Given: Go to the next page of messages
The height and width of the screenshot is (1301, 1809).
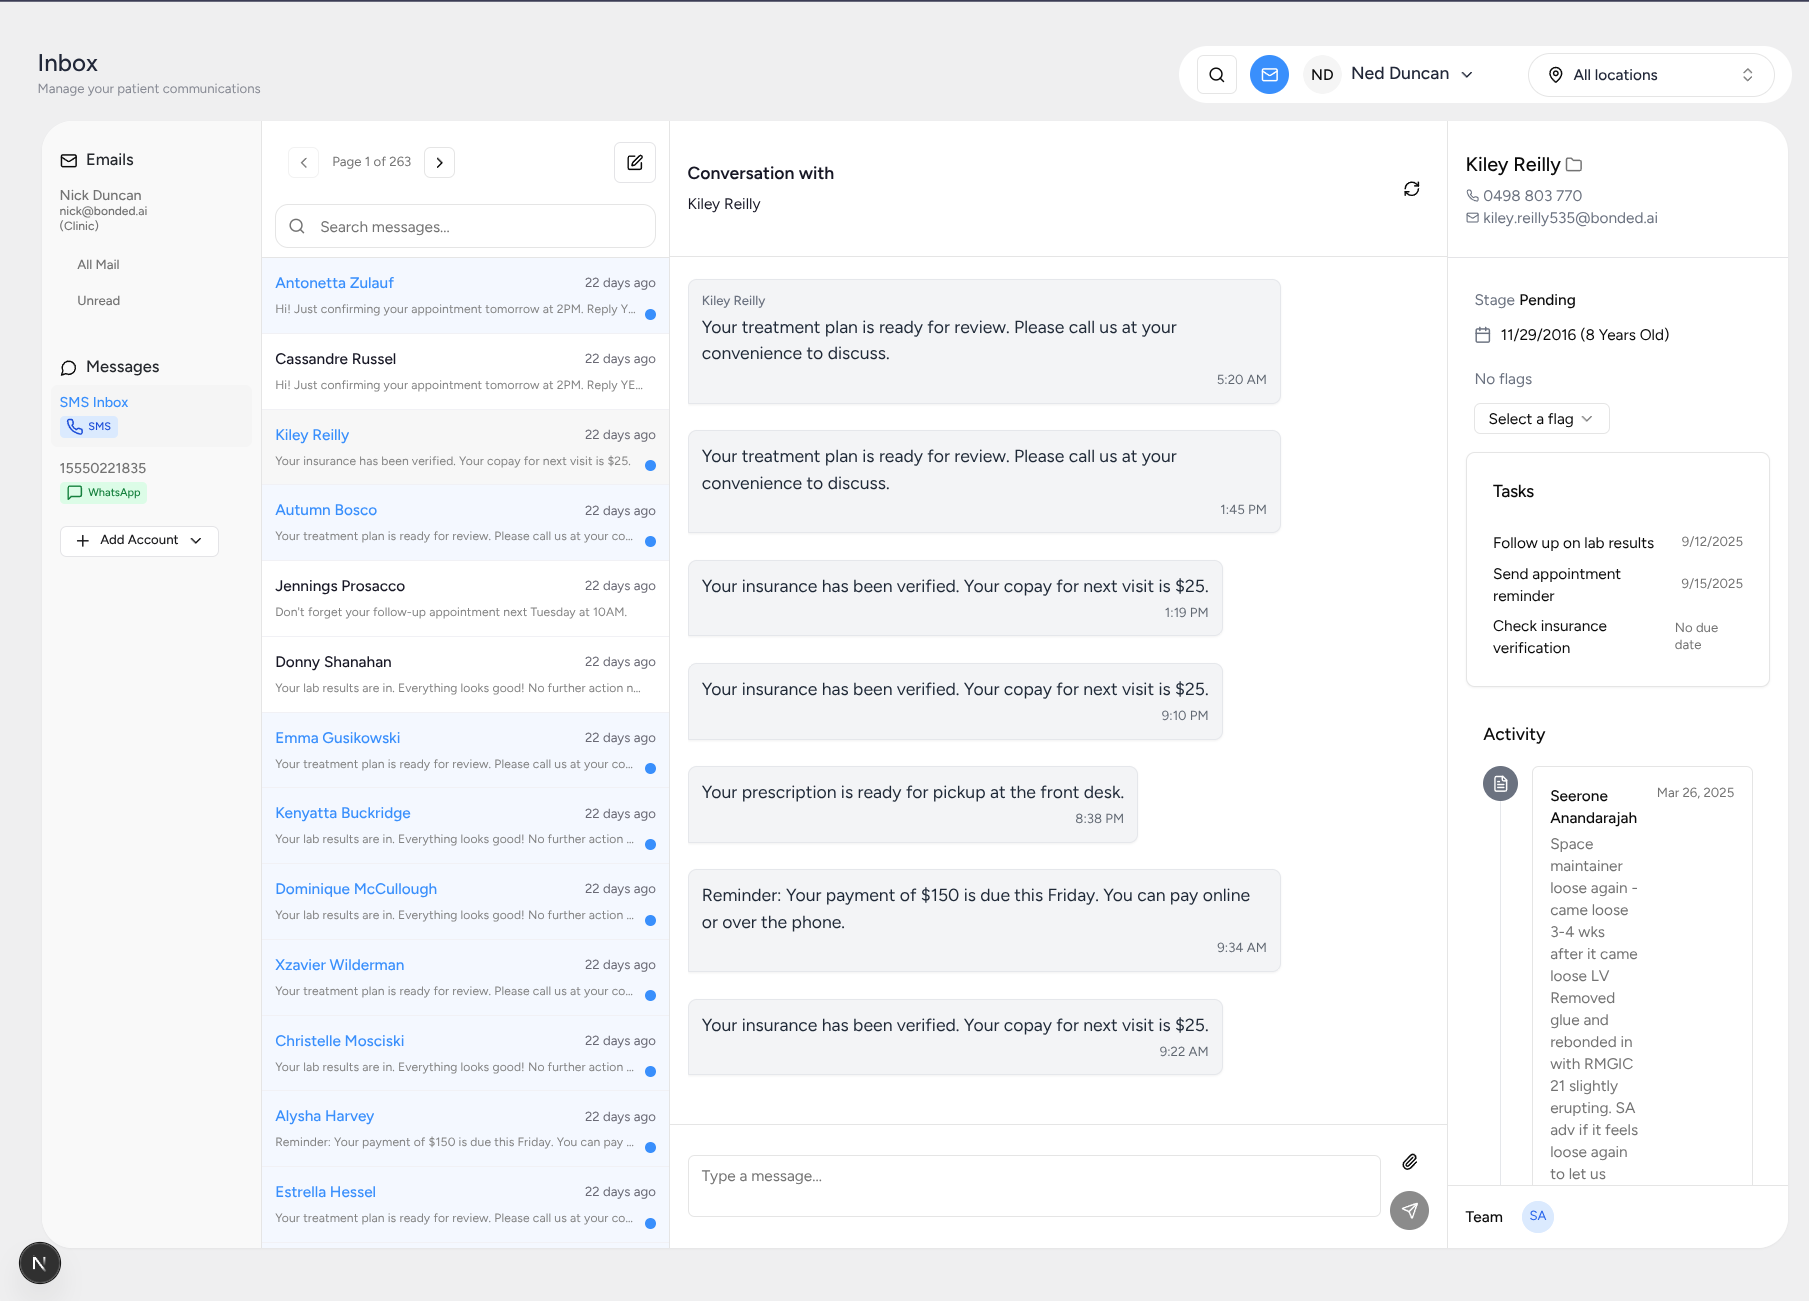Looking at the screenshot, I should click(439, 162).
